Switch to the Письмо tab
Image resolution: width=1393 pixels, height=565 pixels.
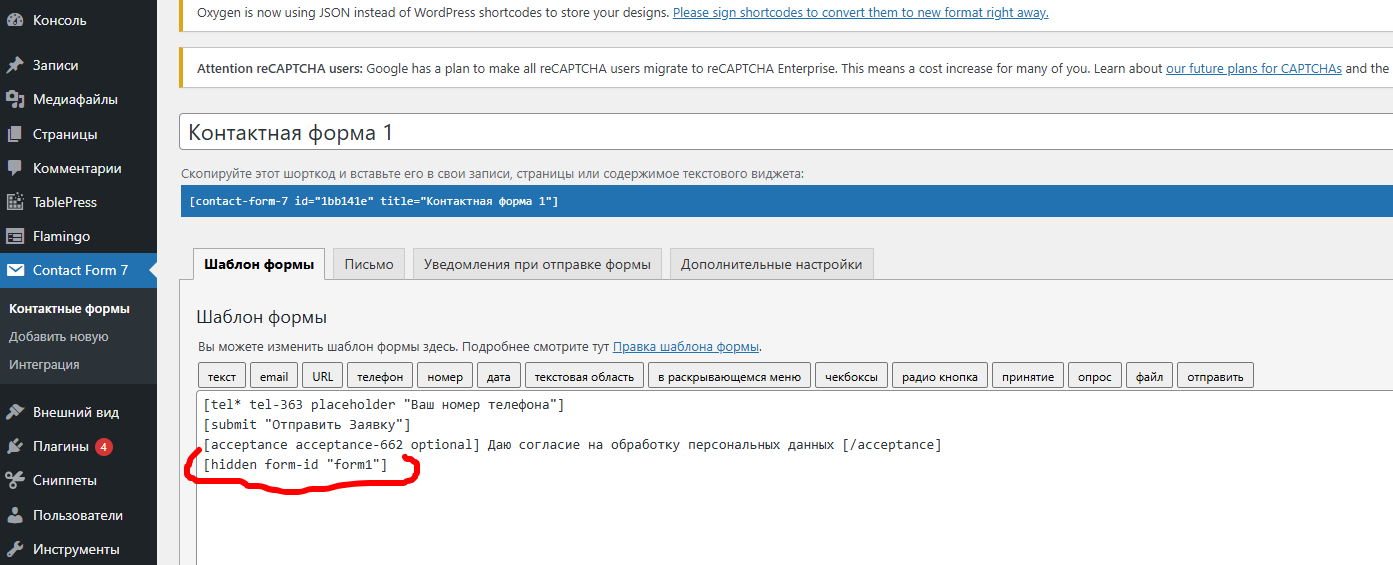(x=369, y=264)
